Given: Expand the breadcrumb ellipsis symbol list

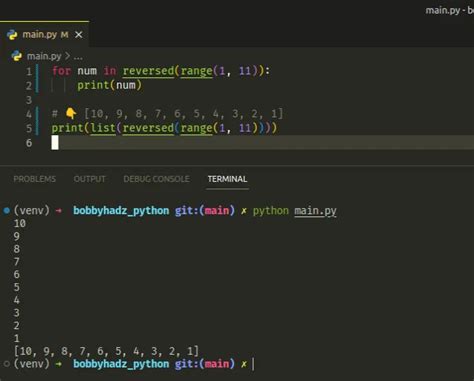Looking at the screenshot, I should [78, 57].
